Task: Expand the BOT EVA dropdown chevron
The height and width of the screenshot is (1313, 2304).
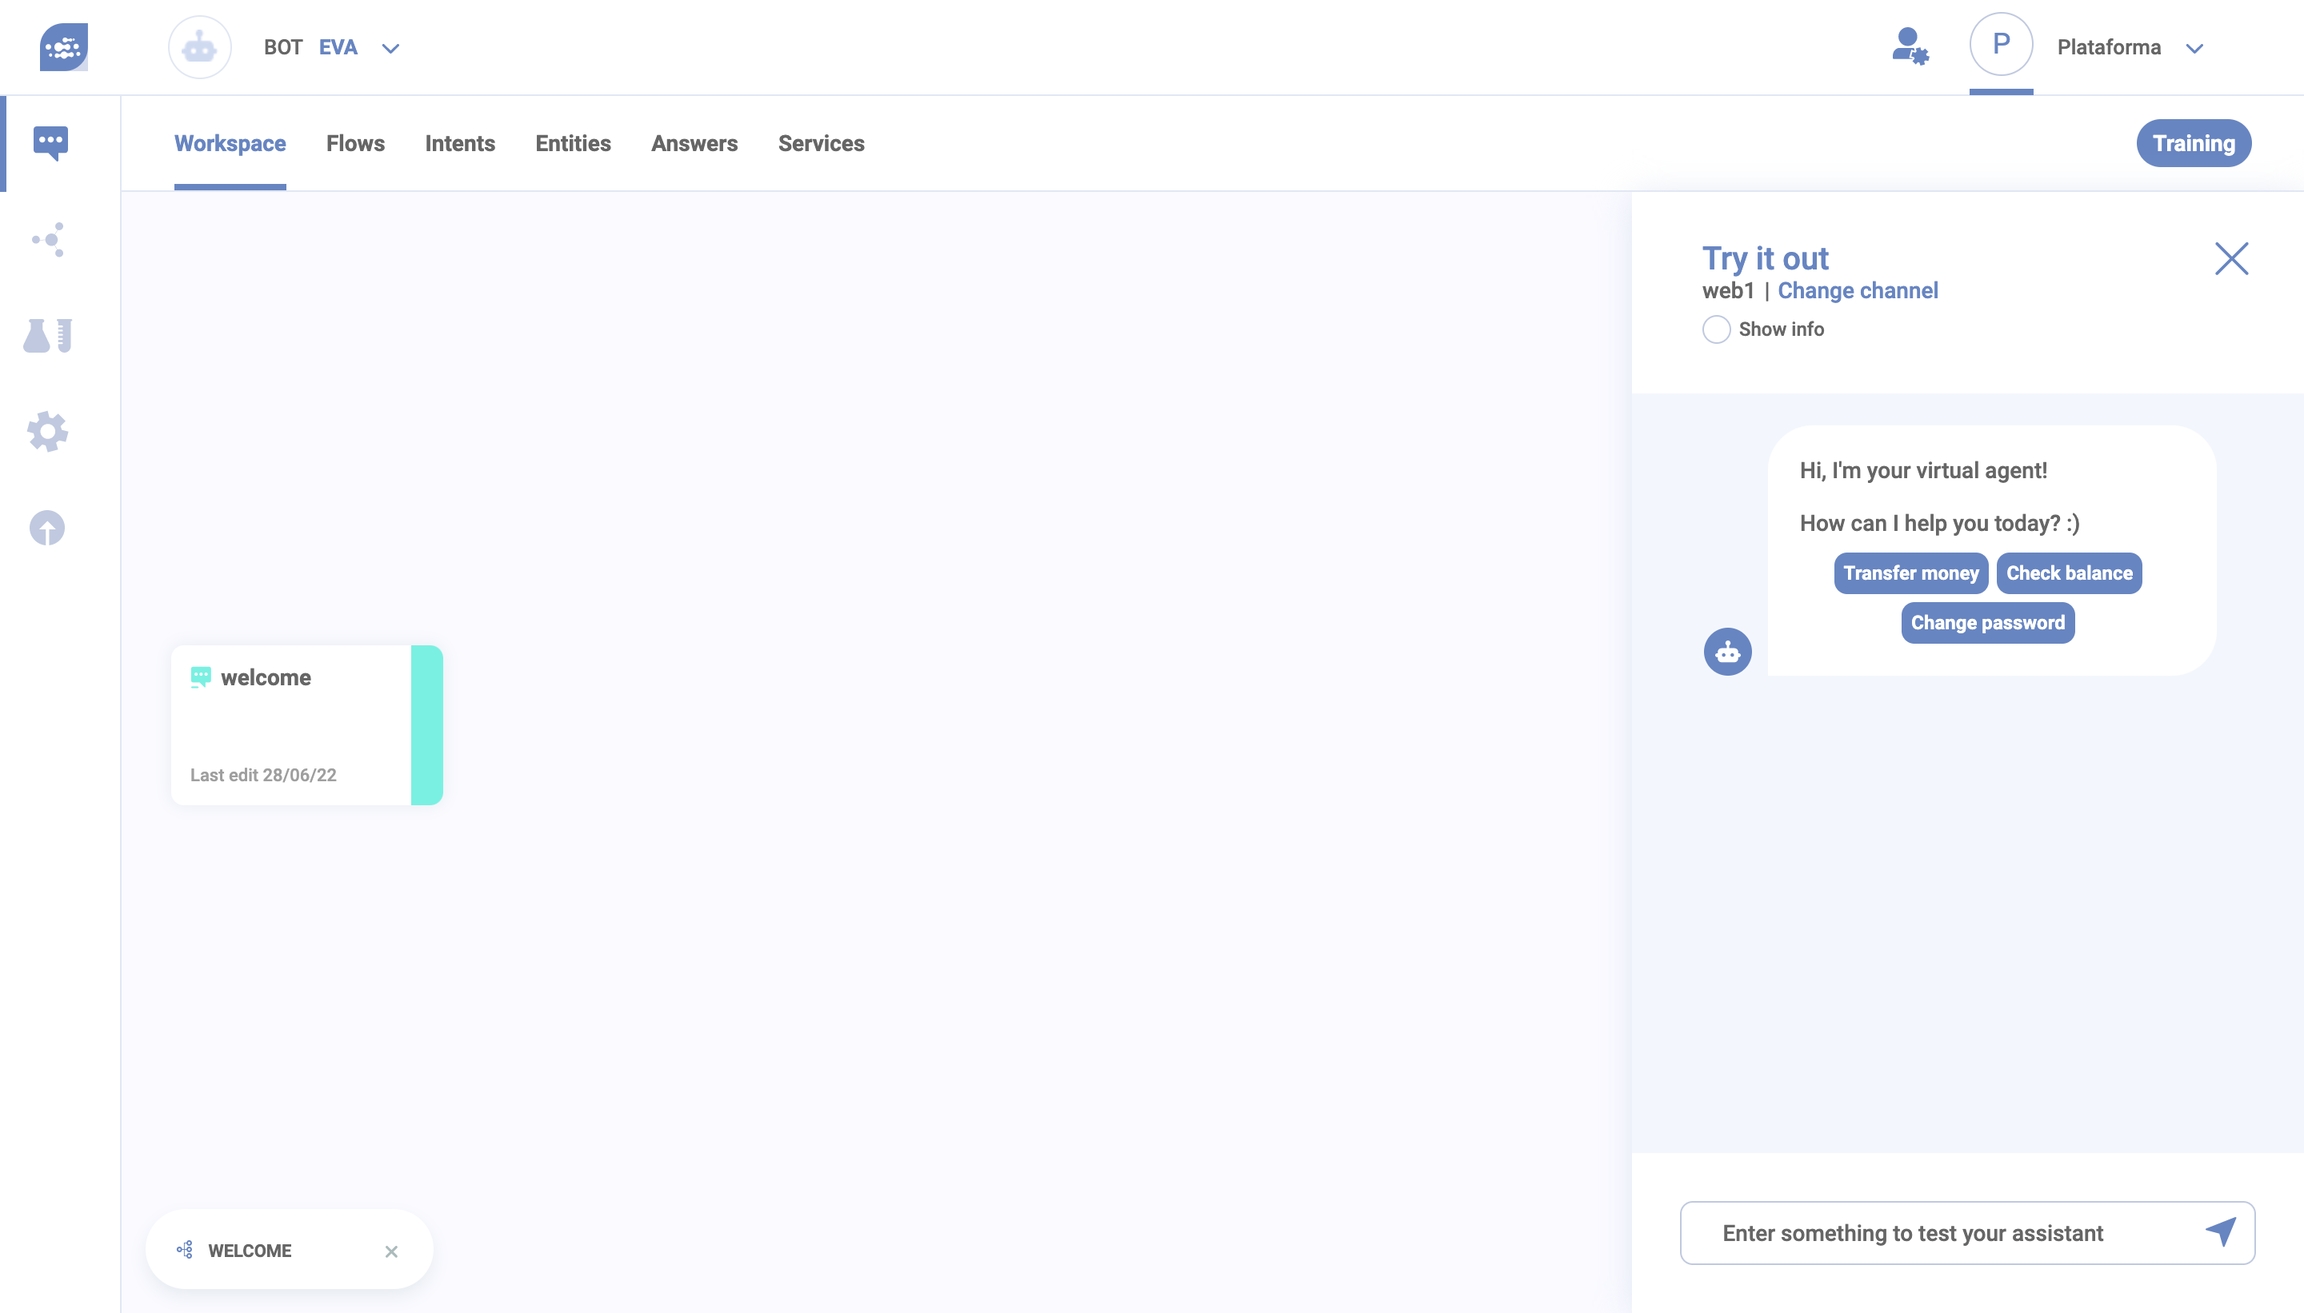Action: click(x=391, y=48)
